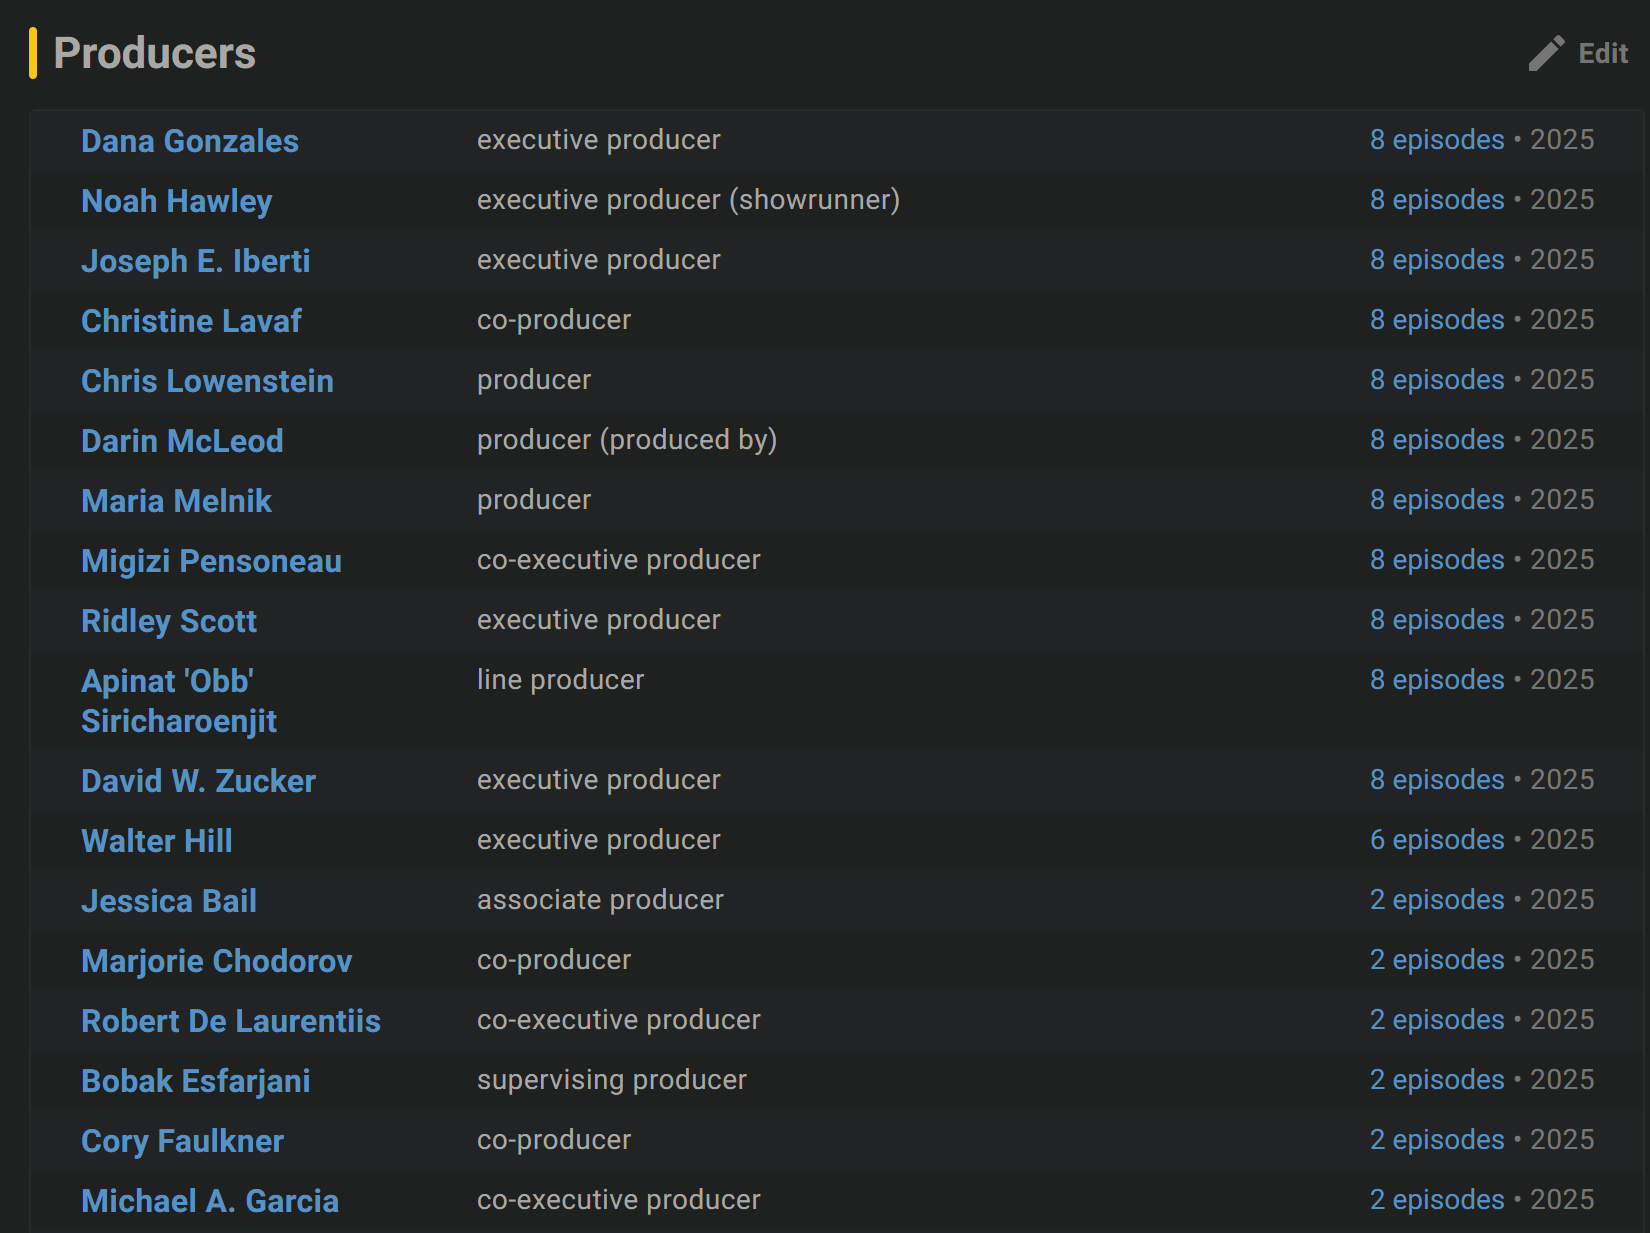Open Michael A. Garcia's page
Viewport: 1650px width, 1233px height.
[x=209, y=1201]
